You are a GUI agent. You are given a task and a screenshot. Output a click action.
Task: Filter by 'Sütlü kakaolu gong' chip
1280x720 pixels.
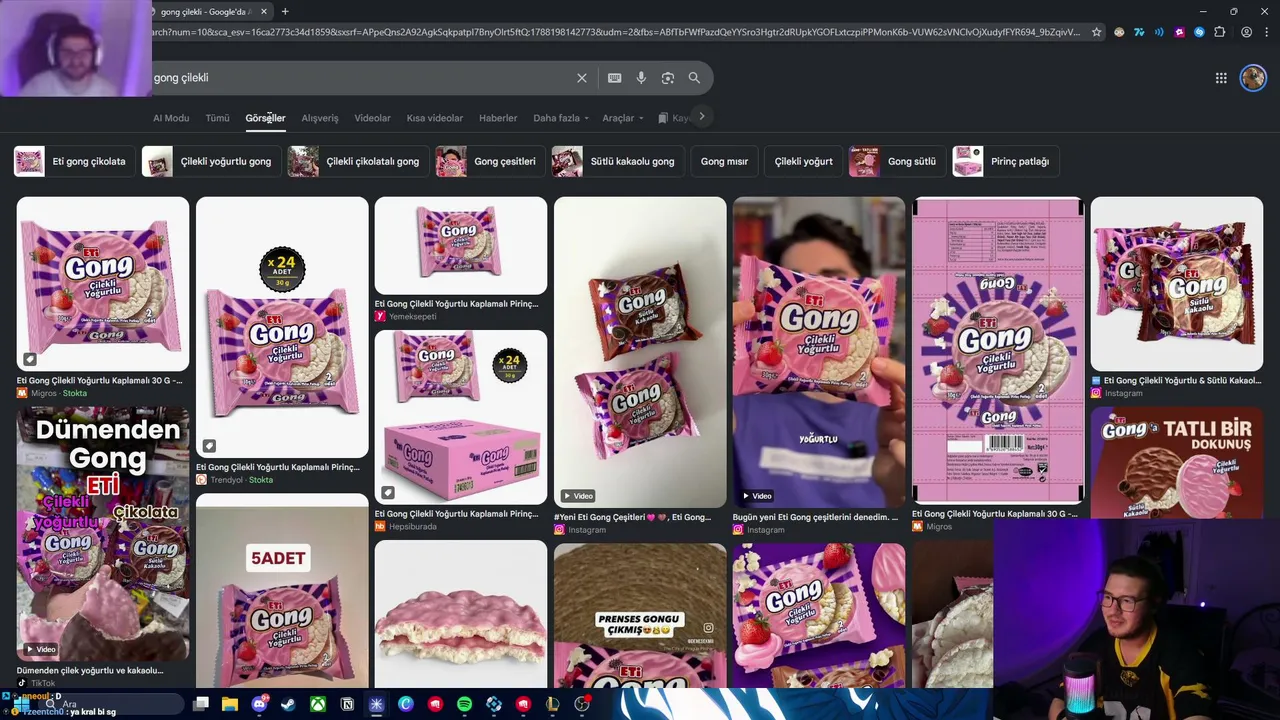617,161
